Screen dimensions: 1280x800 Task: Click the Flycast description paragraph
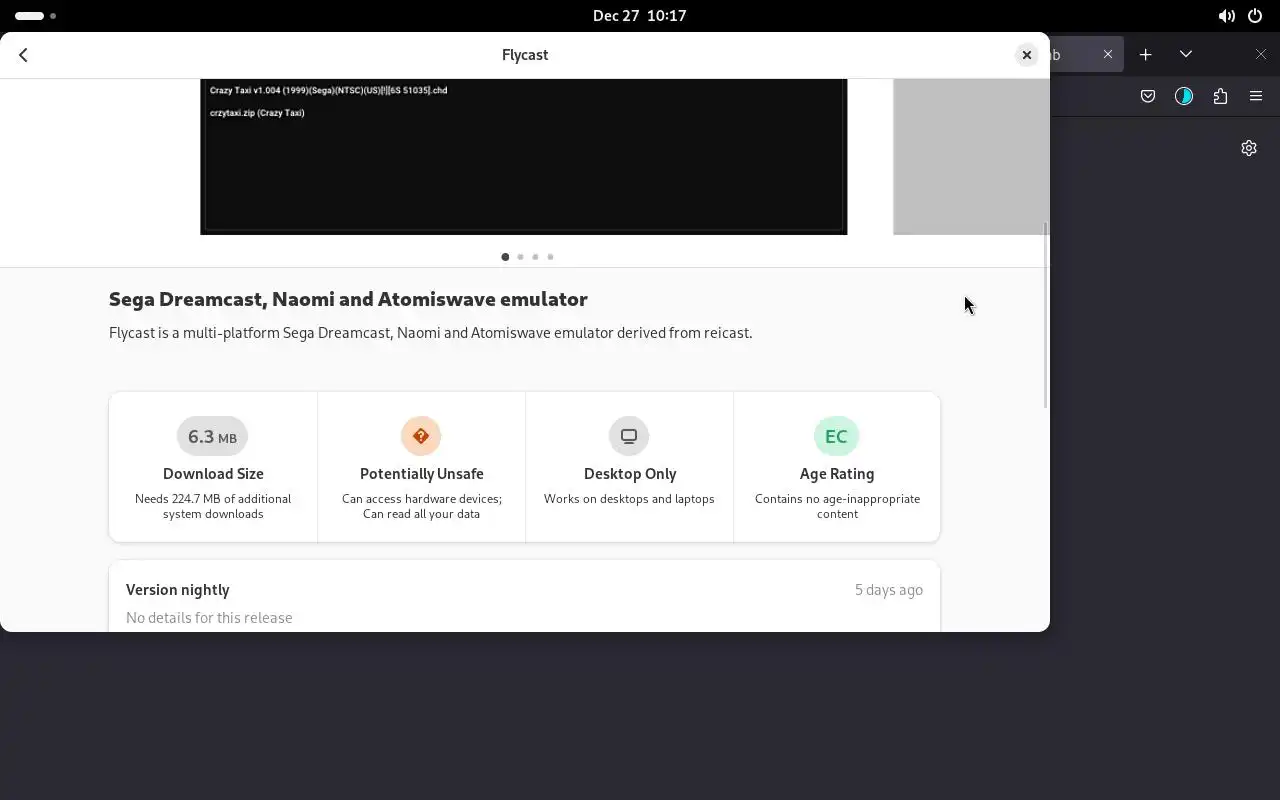pyautogui.click(x=430, y=333)
